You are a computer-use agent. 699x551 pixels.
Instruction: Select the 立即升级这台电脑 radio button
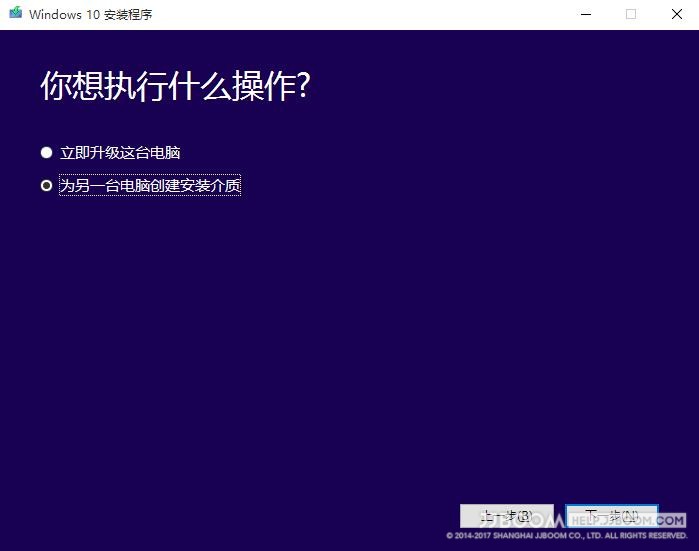coord(46,153)
